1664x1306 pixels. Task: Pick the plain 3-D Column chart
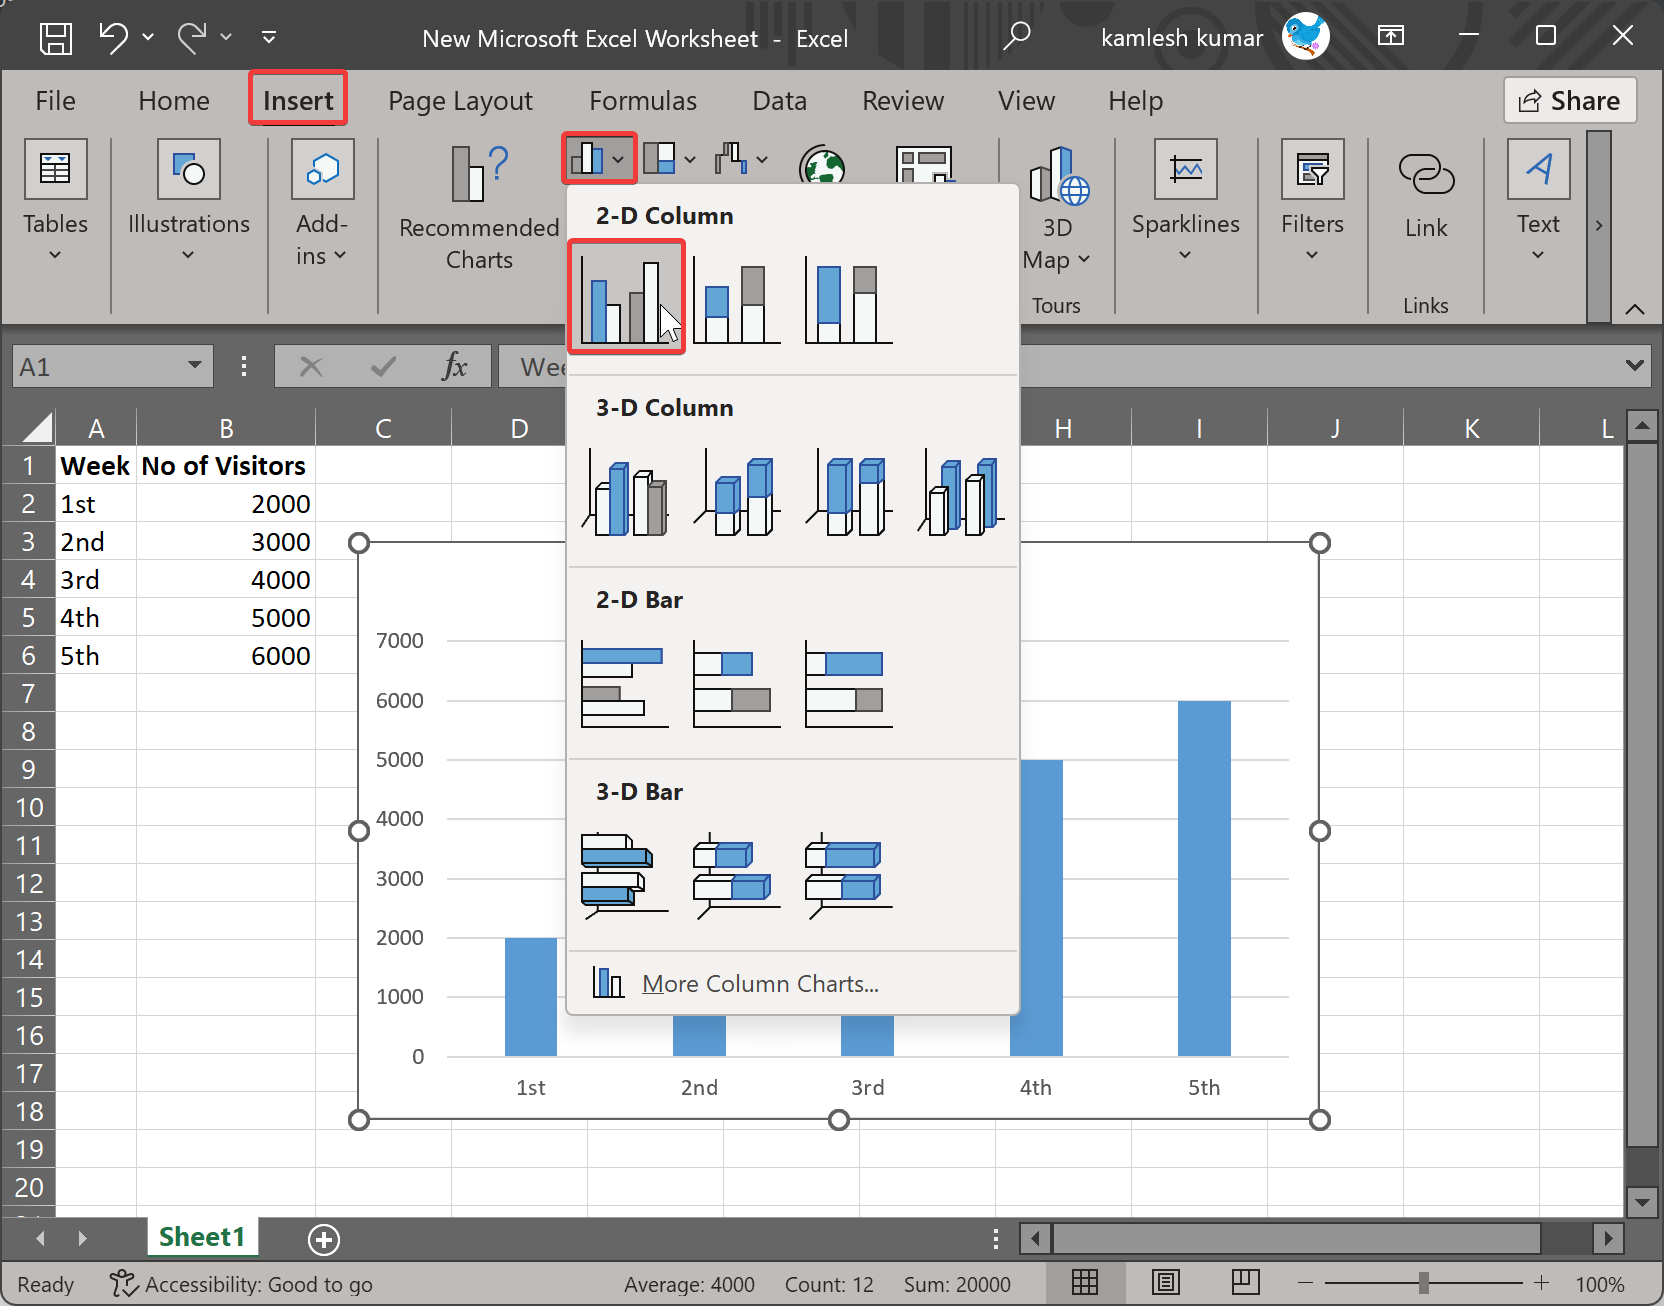click(x=961, y=493)
